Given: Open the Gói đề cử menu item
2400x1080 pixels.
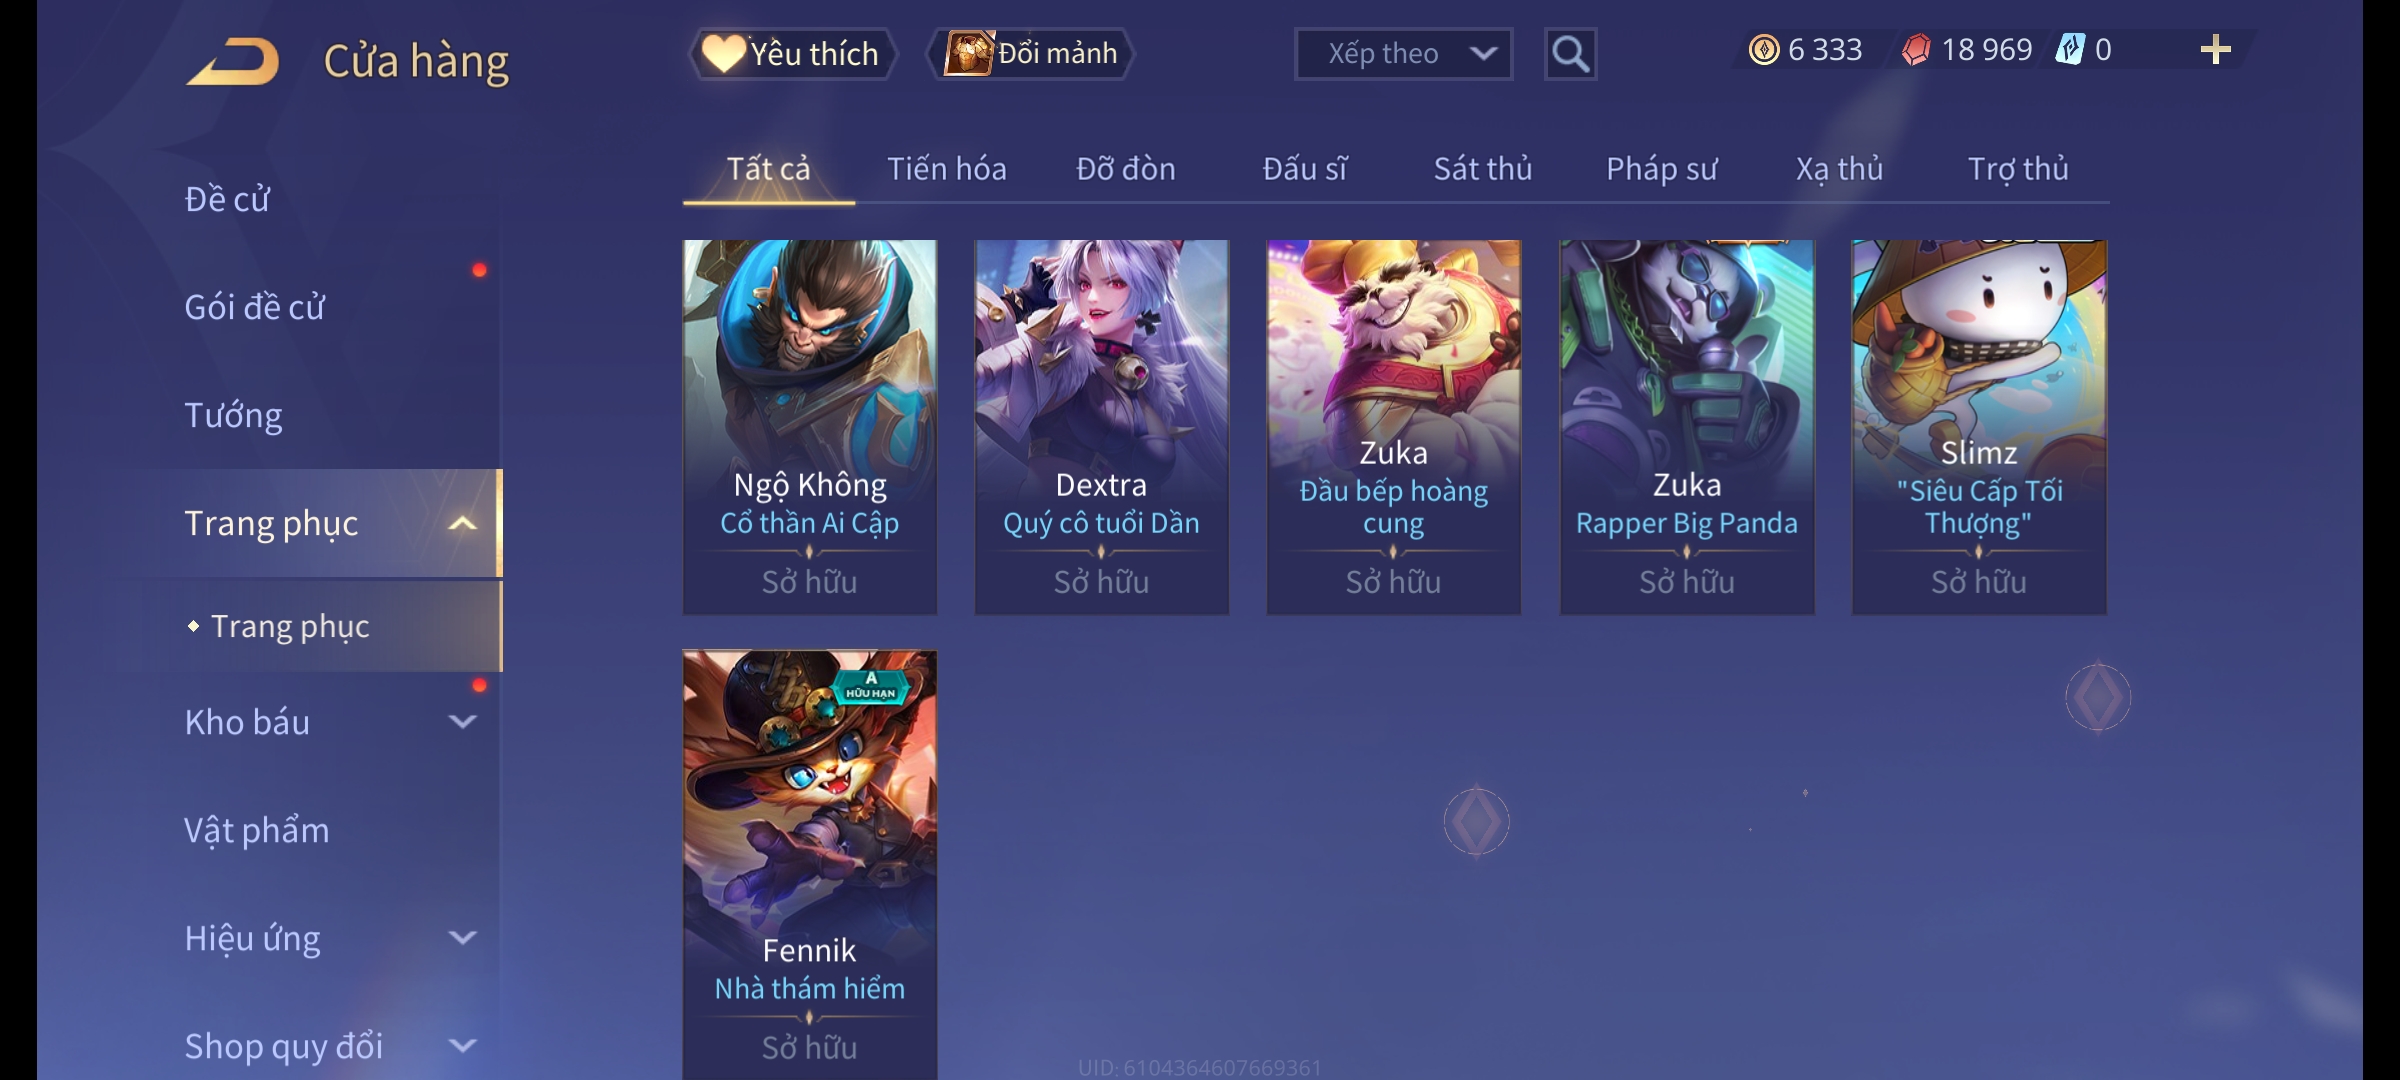Looking at the screenshot, I should coord(255,307).
